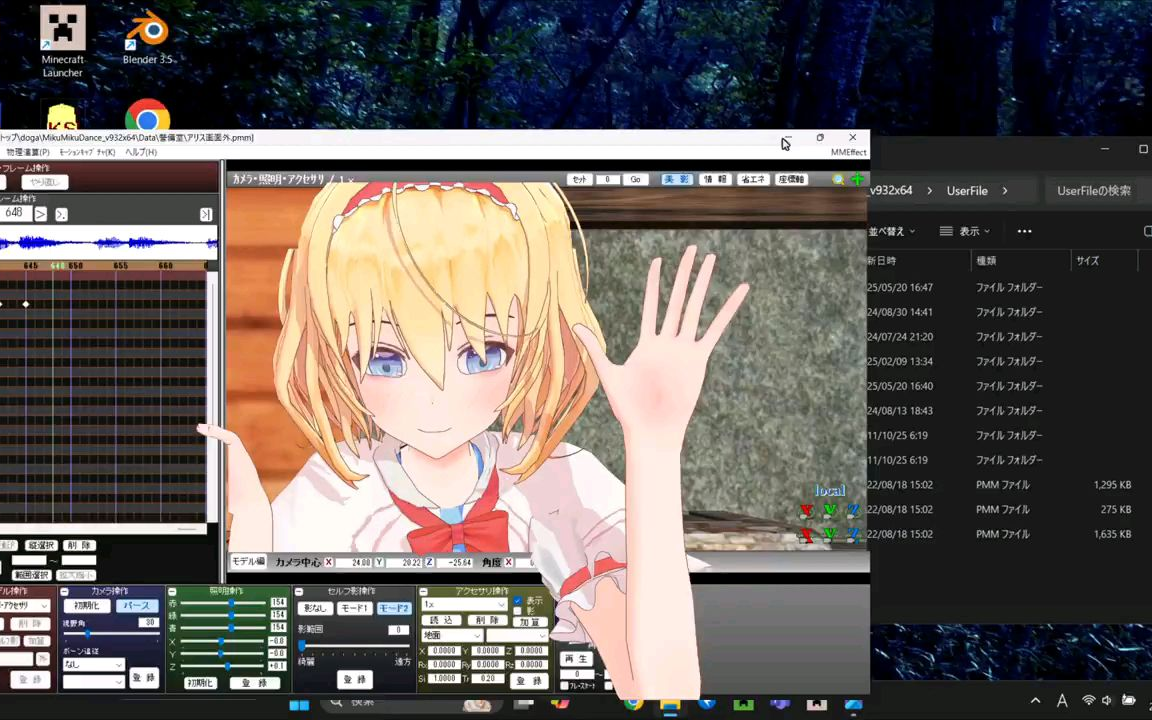Click the volume speaker icon in system tray

pyautogui.click(x=1107, y=701)
